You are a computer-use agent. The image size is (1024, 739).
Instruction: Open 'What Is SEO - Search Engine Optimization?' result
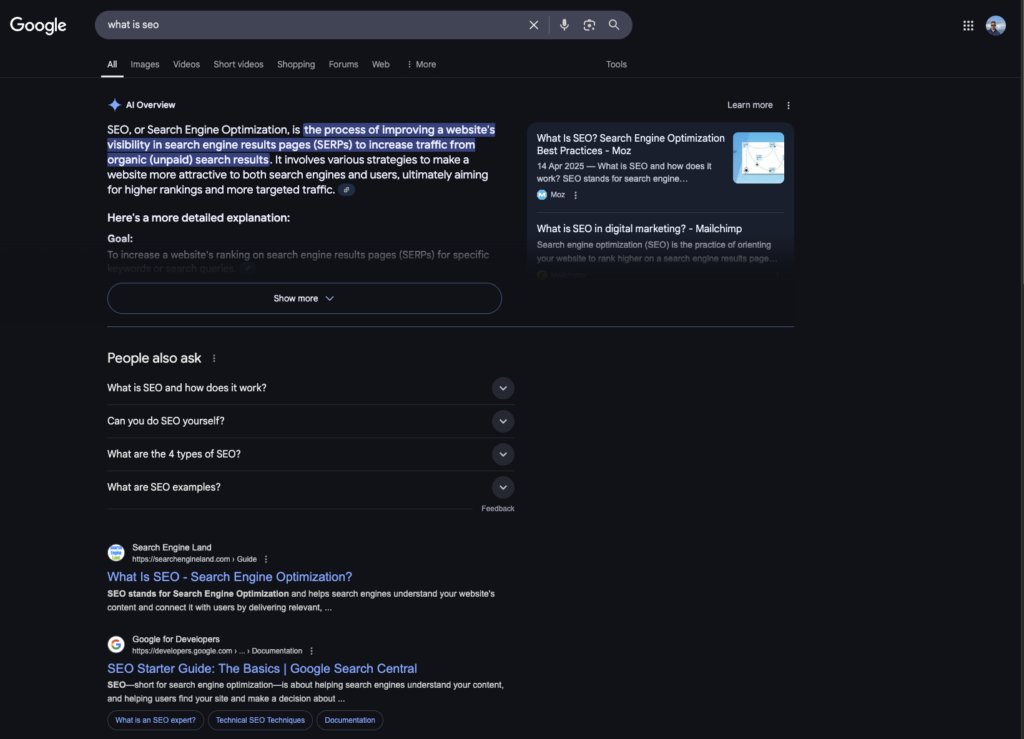(229, 576)
